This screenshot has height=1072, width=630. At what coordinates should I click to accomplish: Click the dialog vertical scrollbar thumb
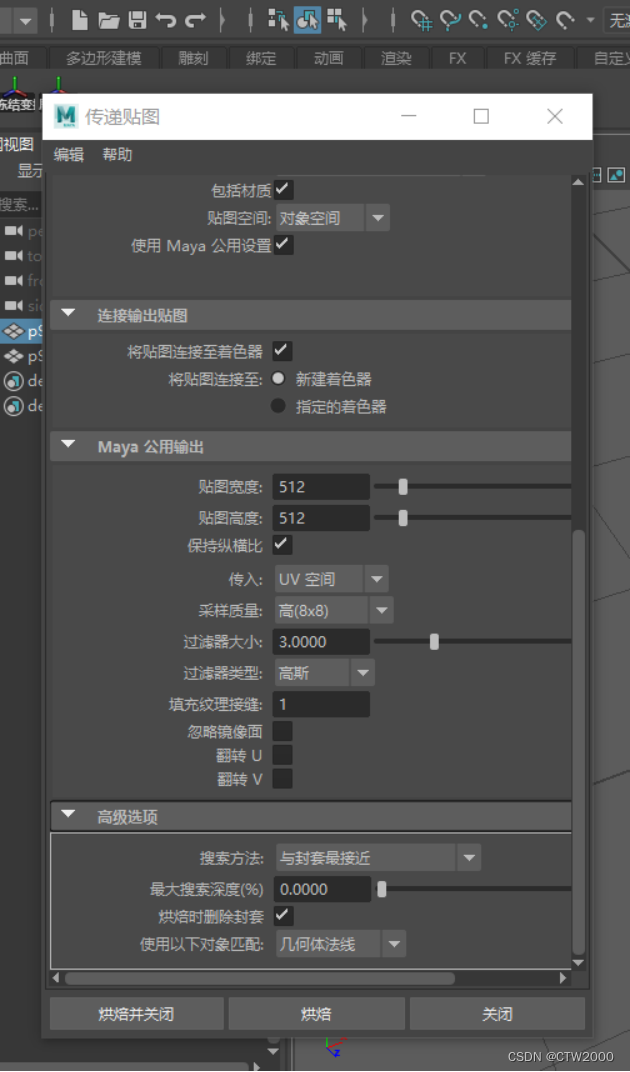579,742
